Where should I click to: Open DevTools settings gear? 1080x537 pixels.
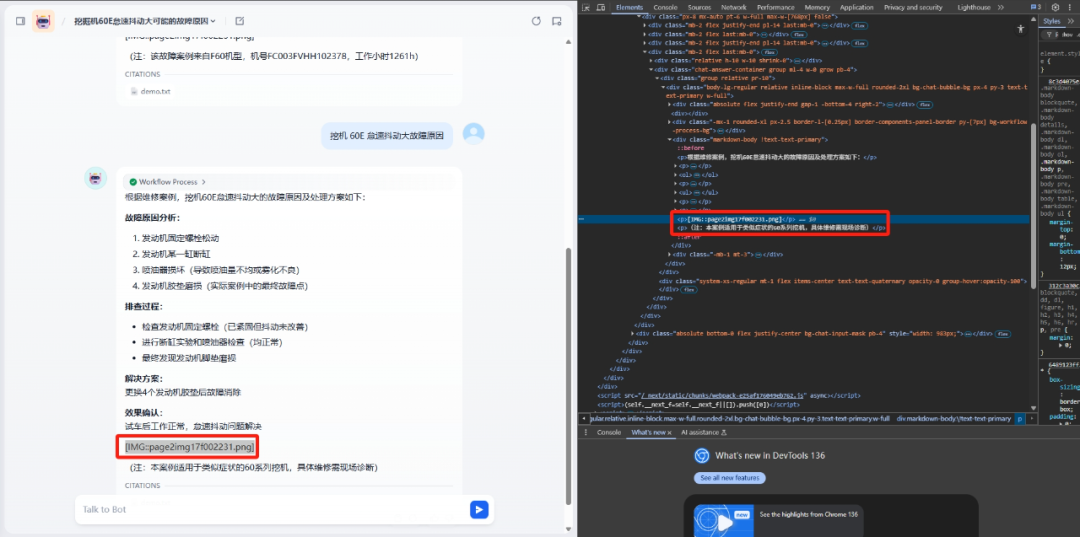1055,8
